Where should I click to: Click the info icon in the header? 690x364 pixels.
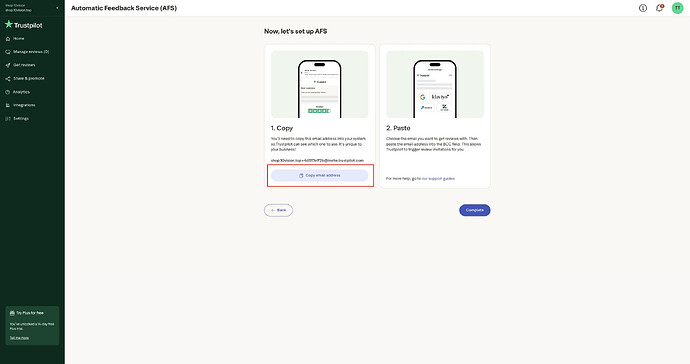(643, 8)
